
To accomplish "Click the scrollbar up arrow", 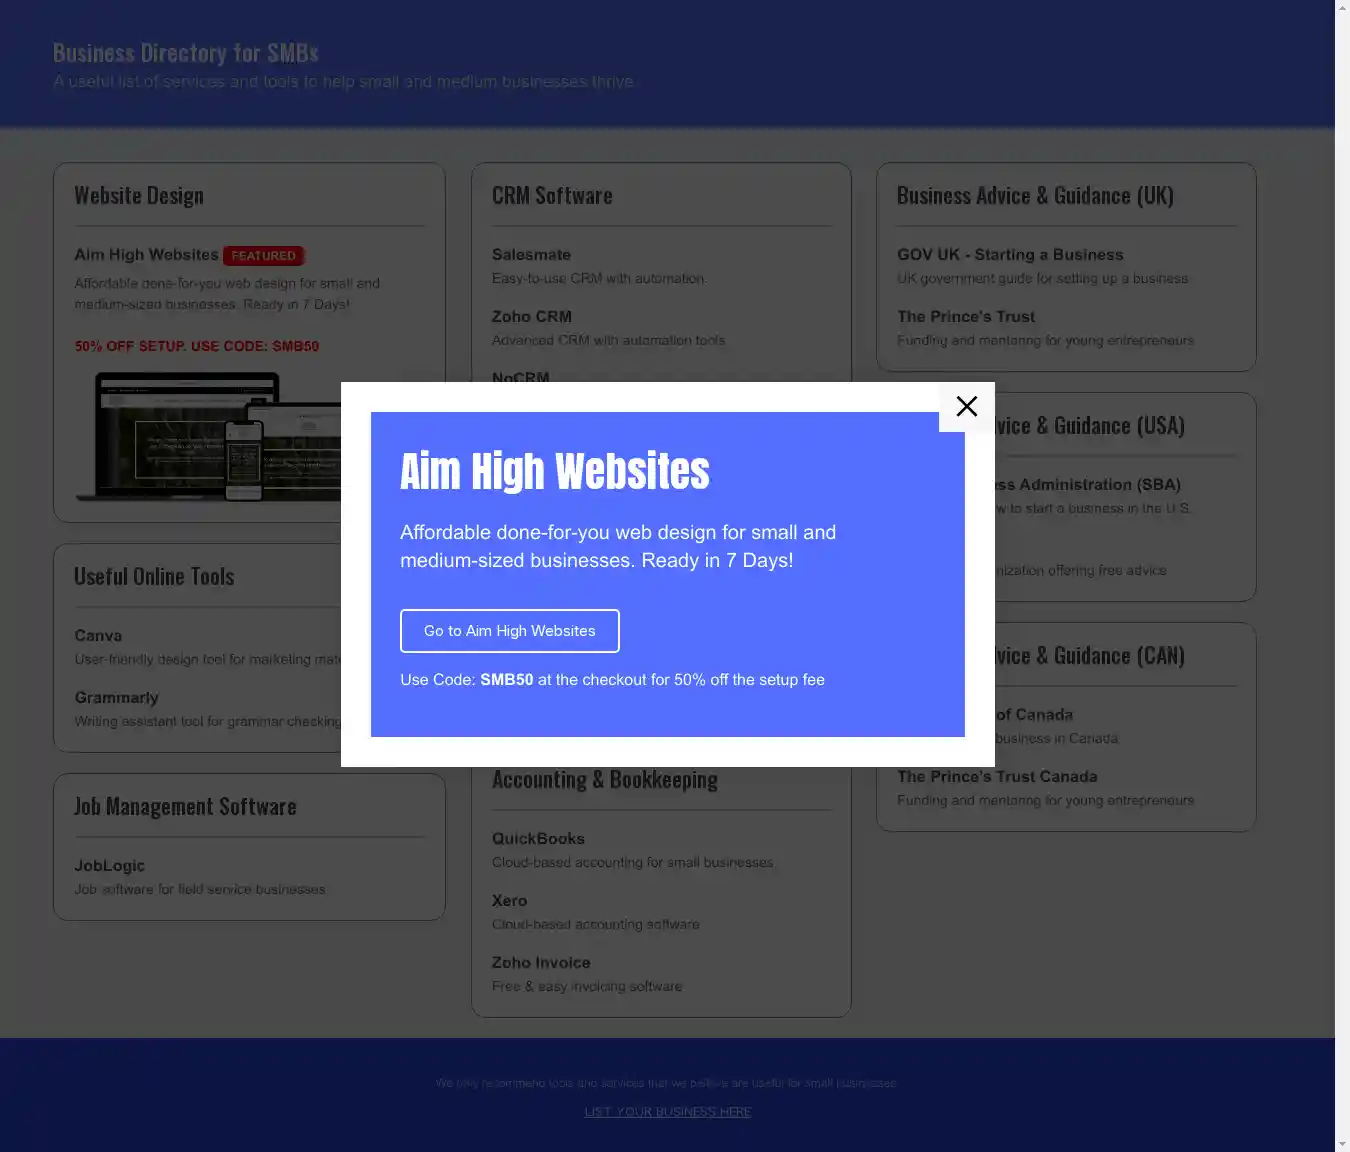I will [1342, 8].
